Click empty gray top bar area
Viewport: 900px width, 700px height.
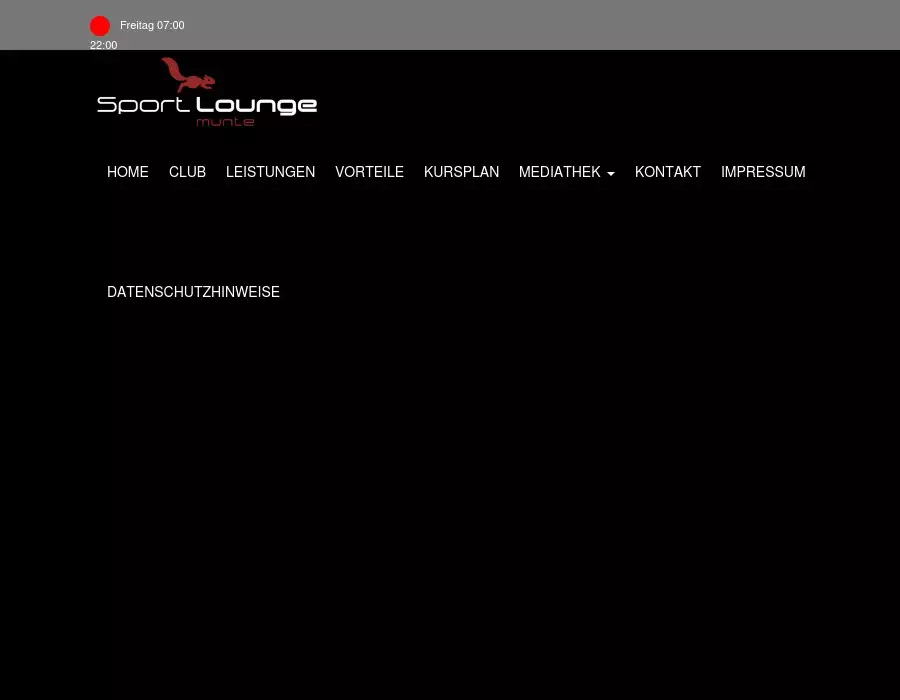pyautogui.click(x=550, y=25)
